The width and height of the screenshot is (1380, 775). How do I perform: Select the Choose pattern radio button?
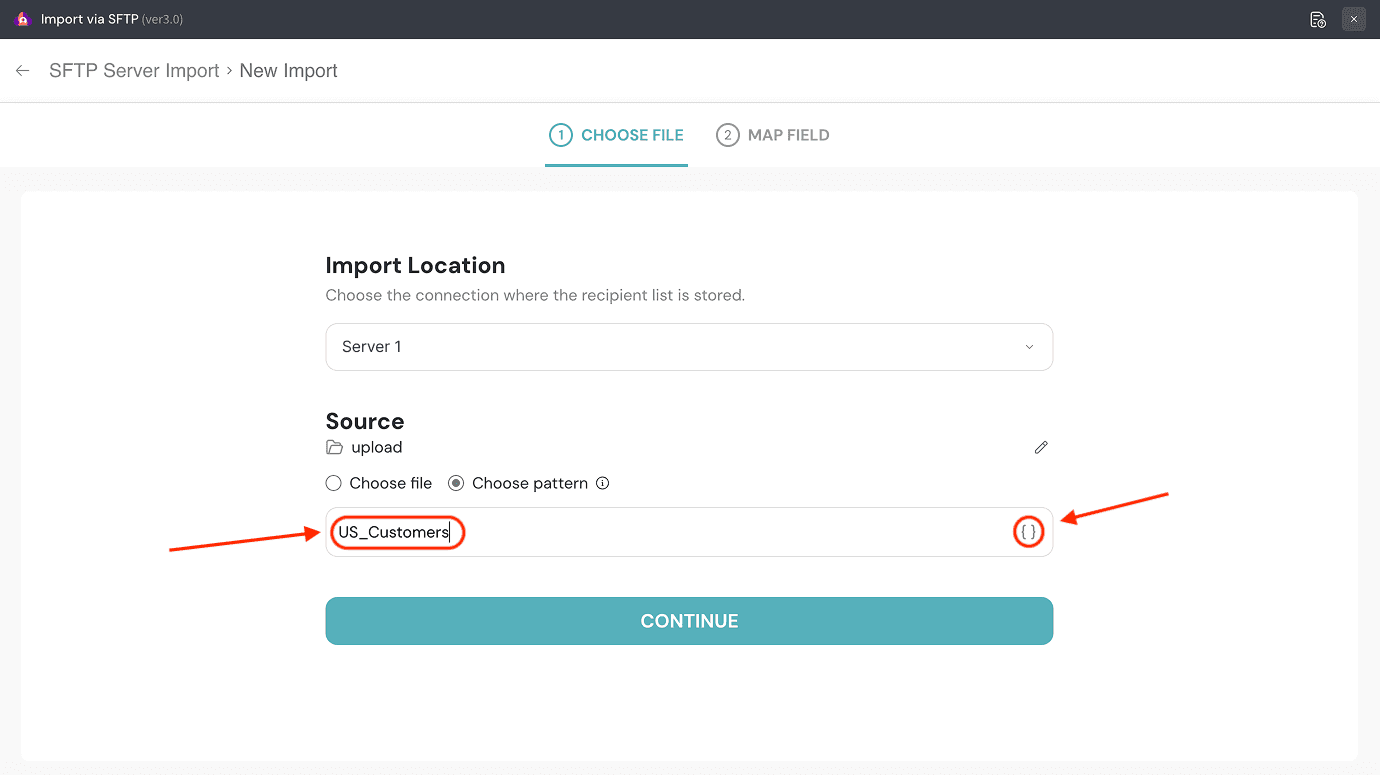(456, 483)
